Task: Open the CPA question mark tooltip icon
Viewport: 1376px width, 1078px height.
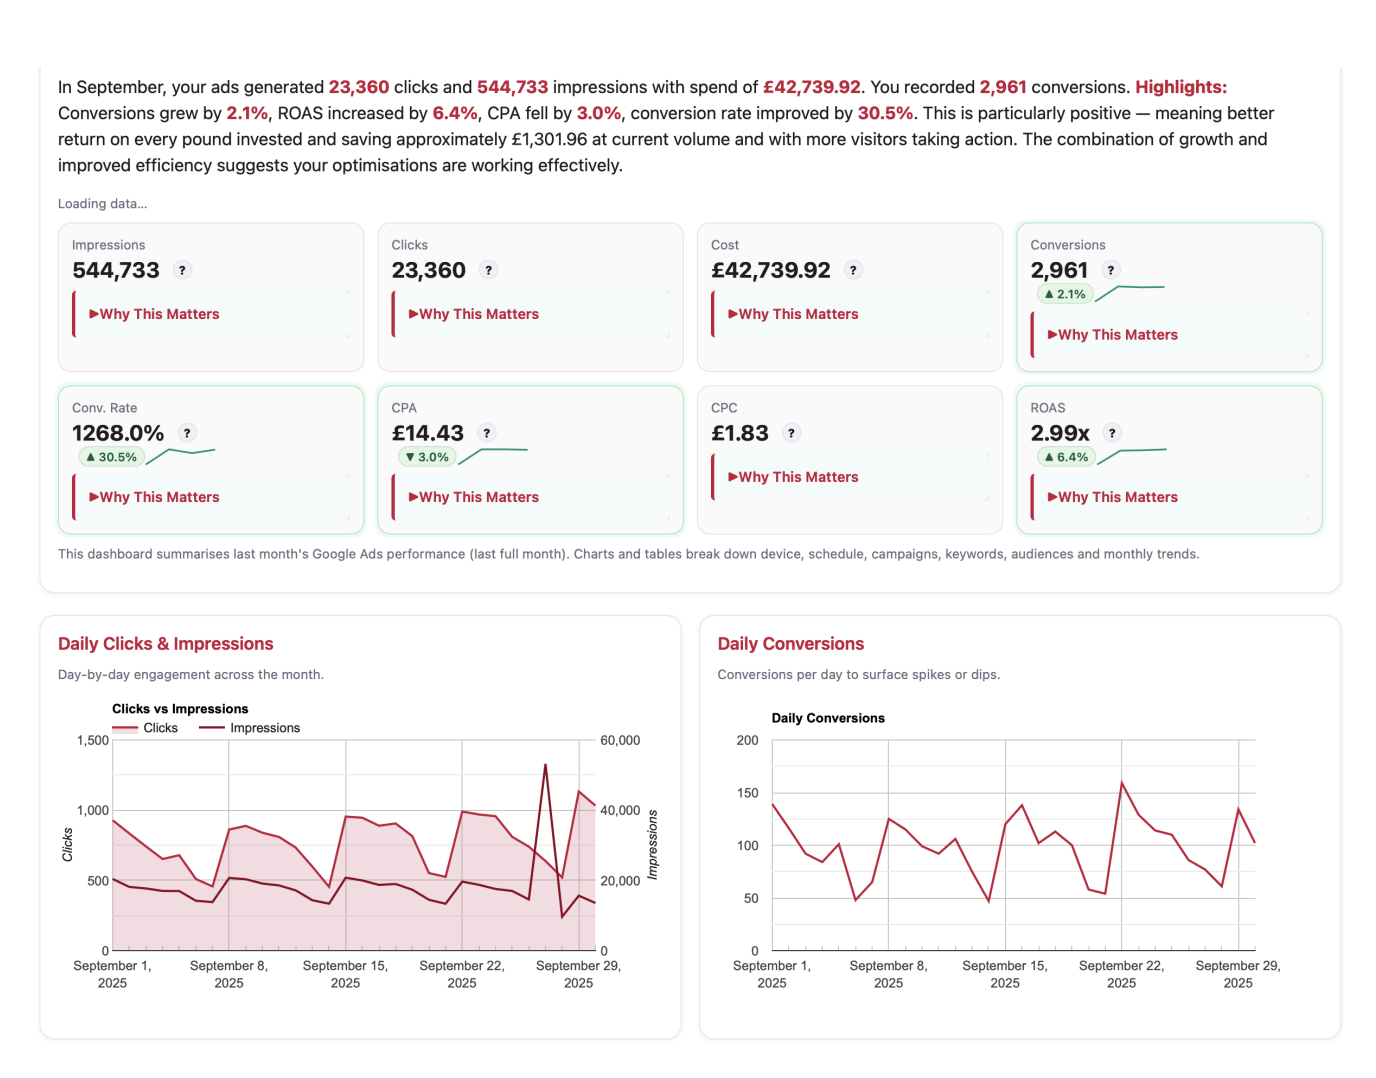Action: point(487,433)
